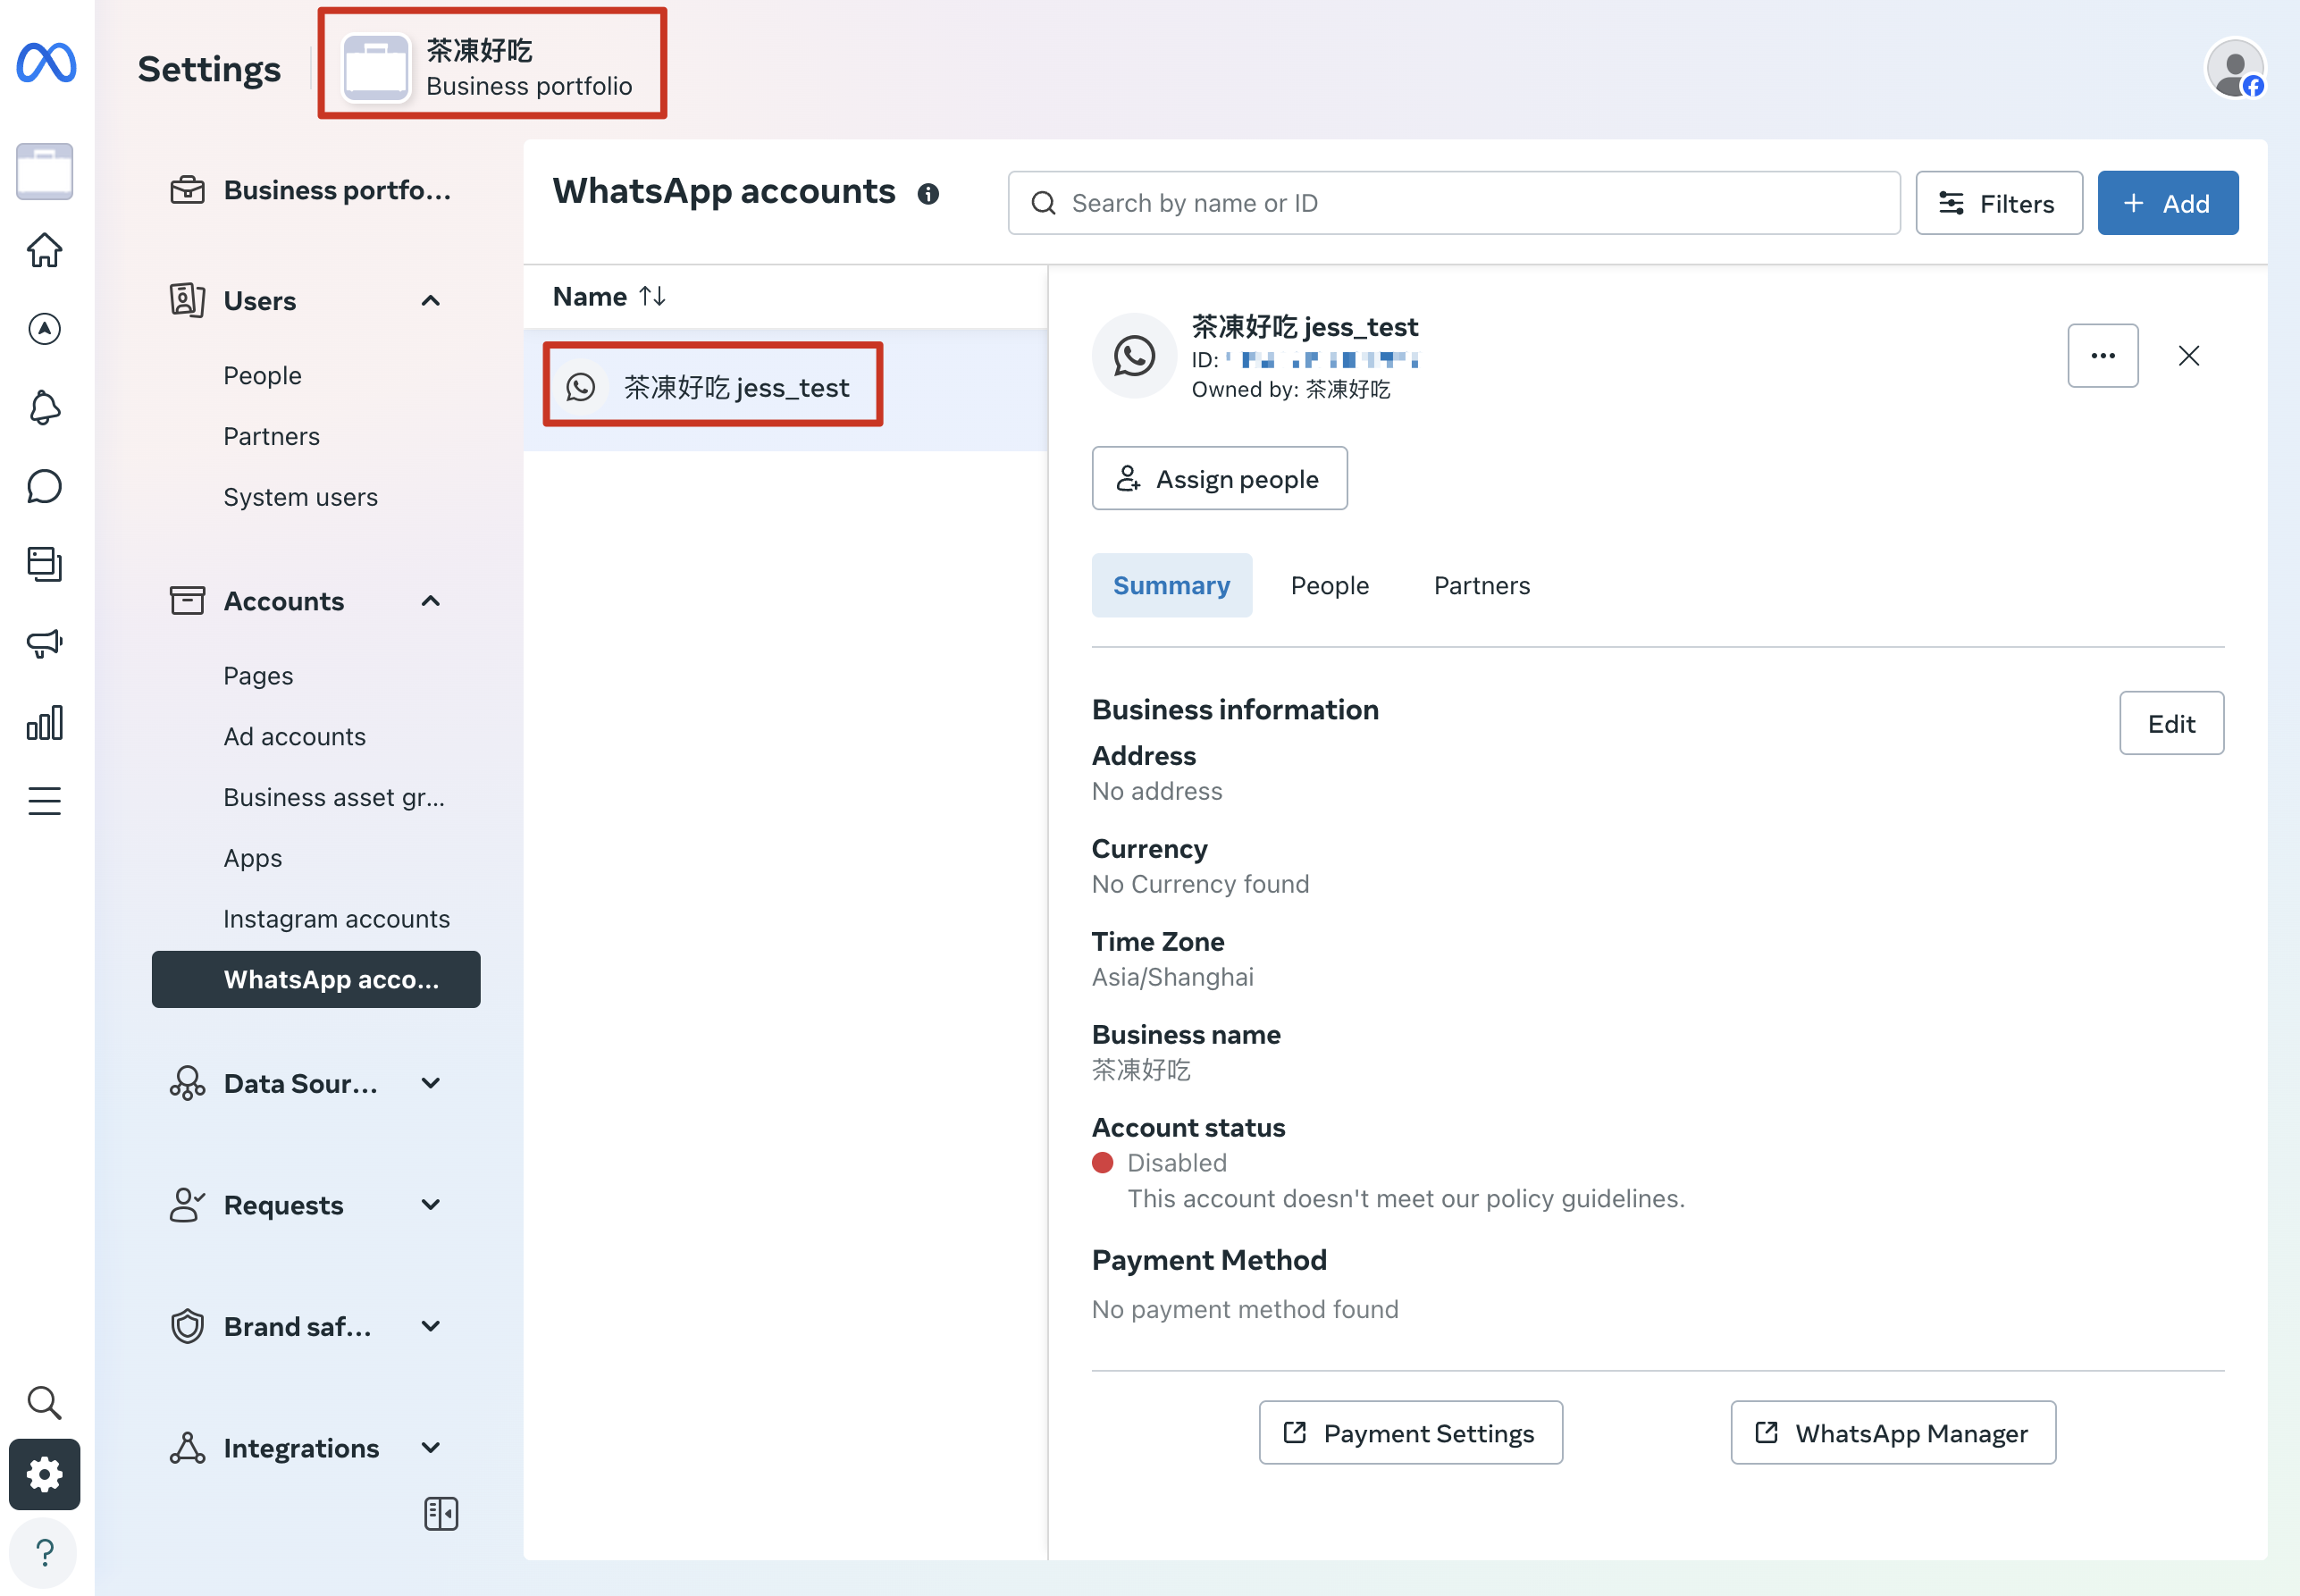
Task: Select 茶凍好吃 jess_test account row
Action: click(x=785, y=388)
